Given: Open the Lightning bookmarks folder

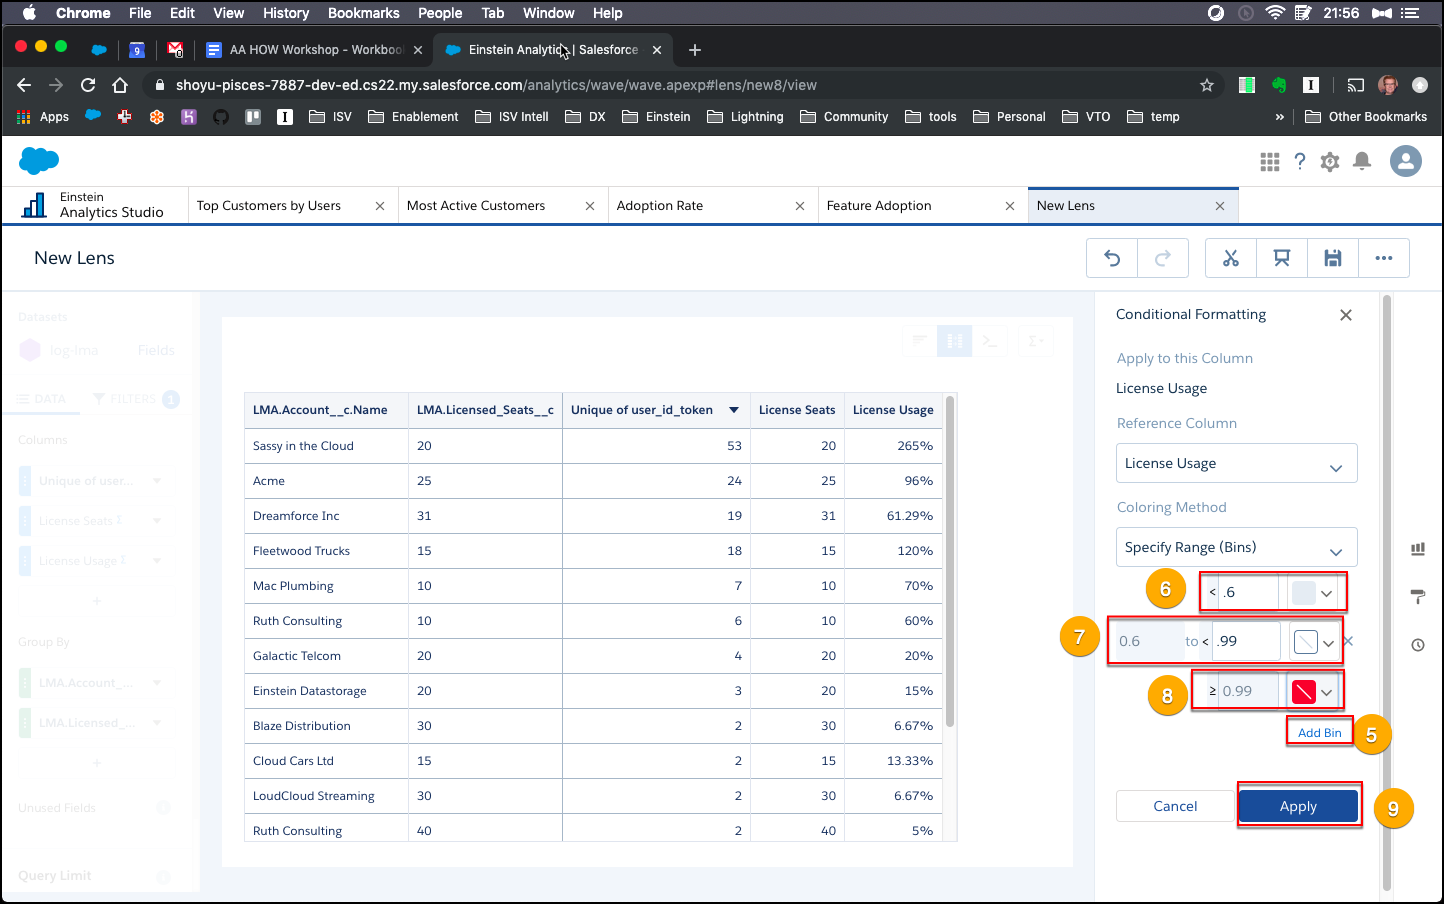Looking at the screenshot, I should tap(745, 117).
